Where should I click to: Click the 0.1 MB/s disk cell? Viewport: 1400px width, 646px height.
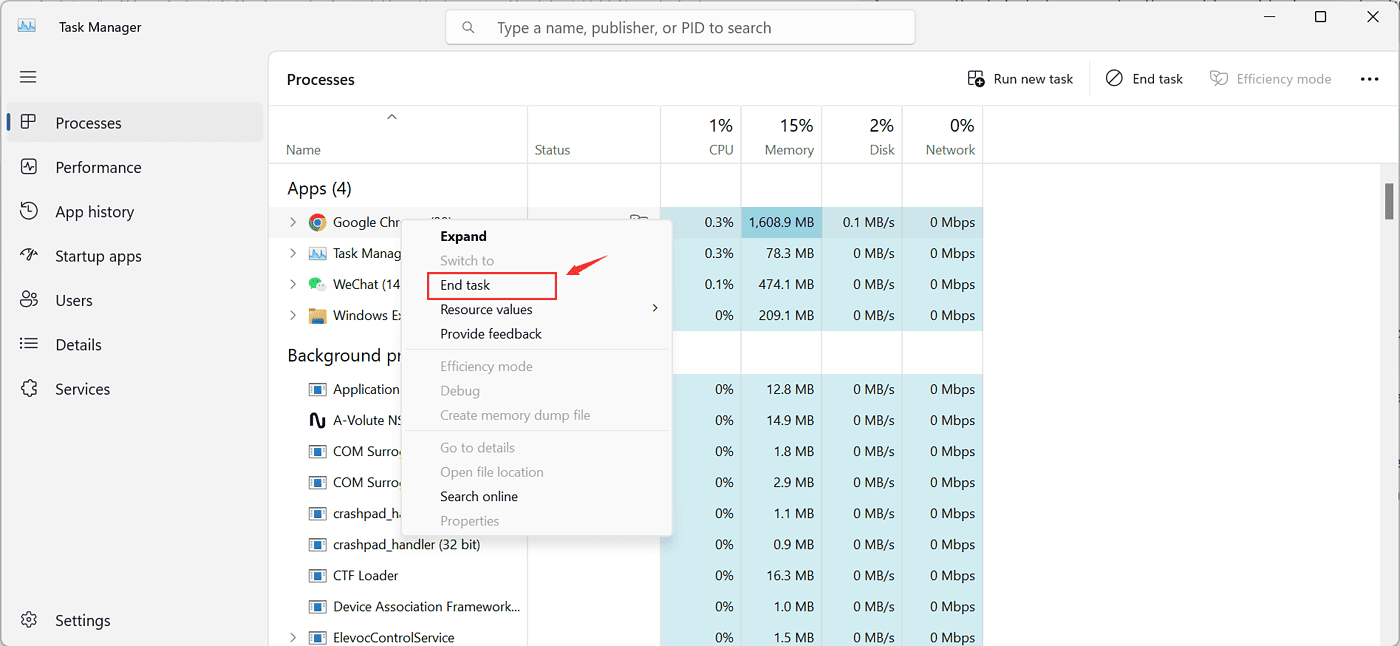(x=862, y=222)
